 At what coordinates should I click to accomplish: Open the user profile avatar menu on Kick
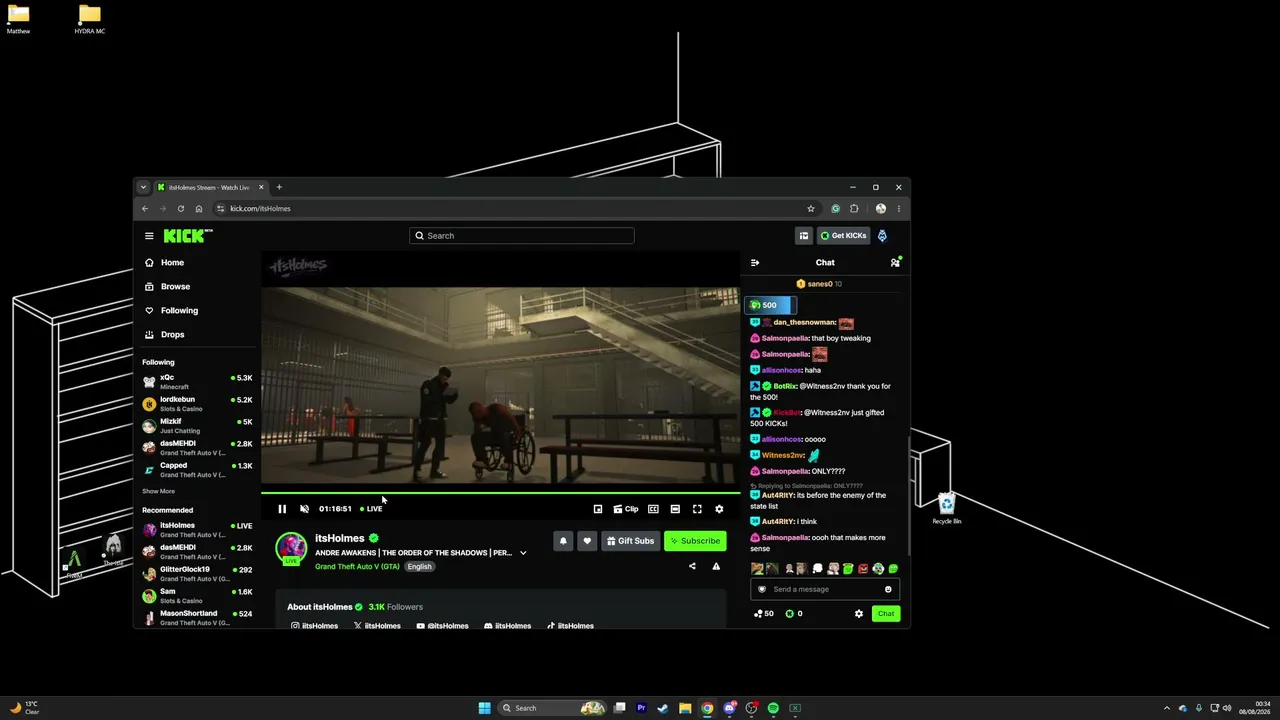[x=882, y=236]
